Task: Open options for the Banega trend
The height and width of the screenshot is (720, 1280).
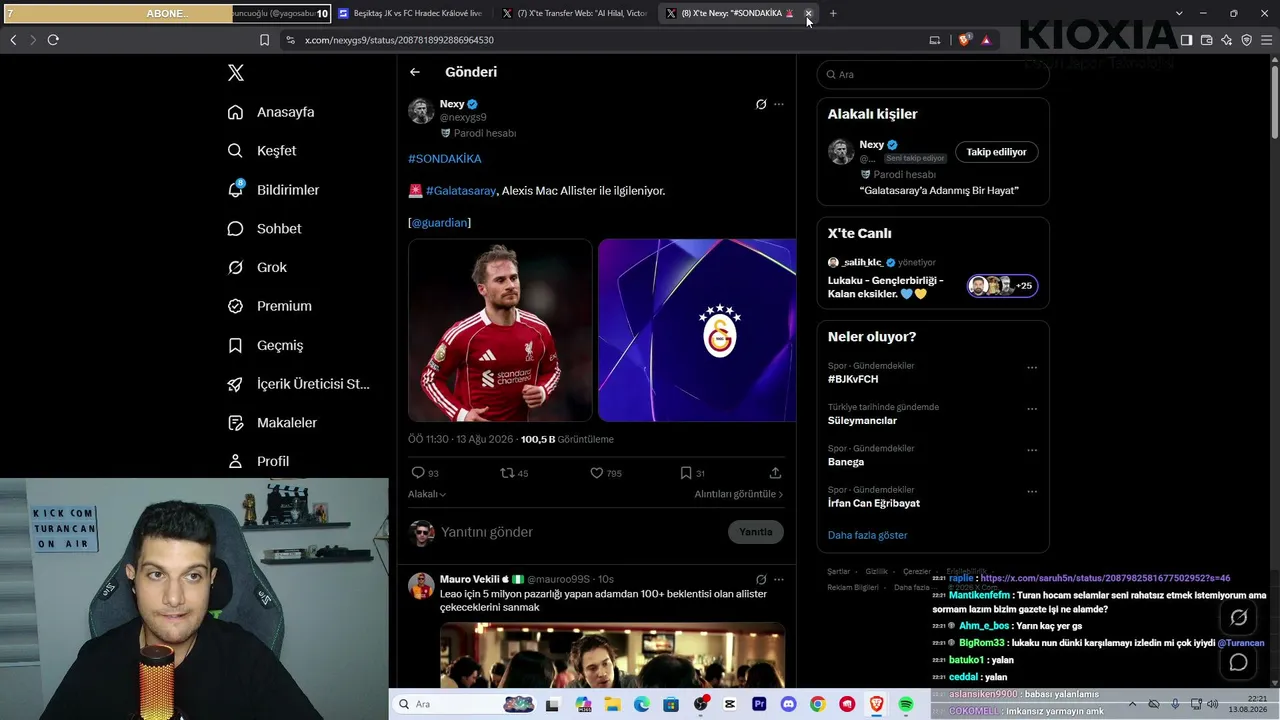Action: (1032, 450)
